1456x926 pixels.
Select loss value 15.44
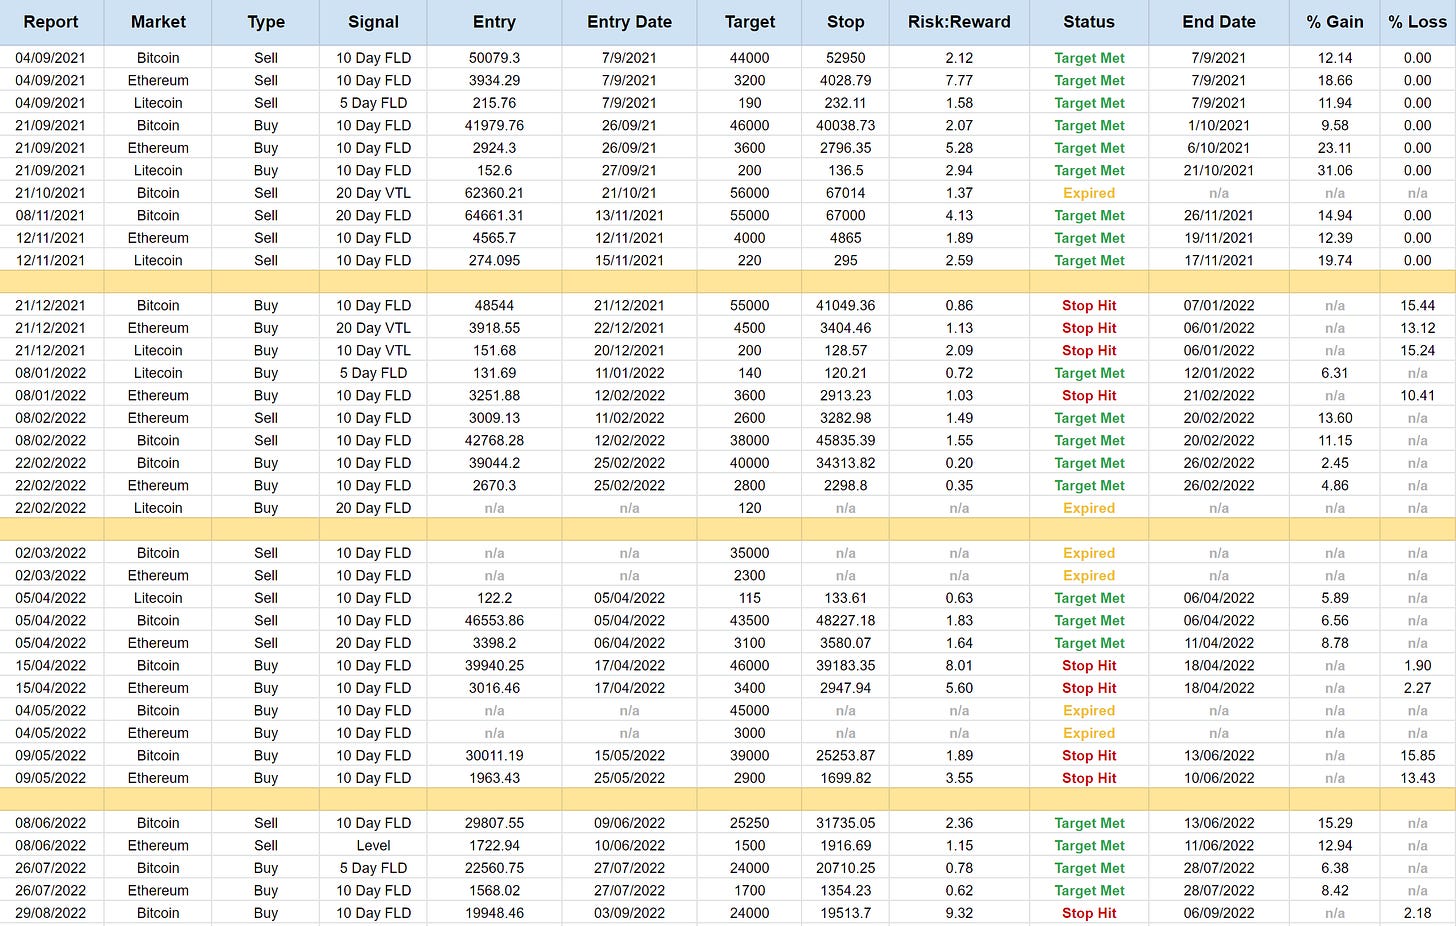click(1418, 305)
